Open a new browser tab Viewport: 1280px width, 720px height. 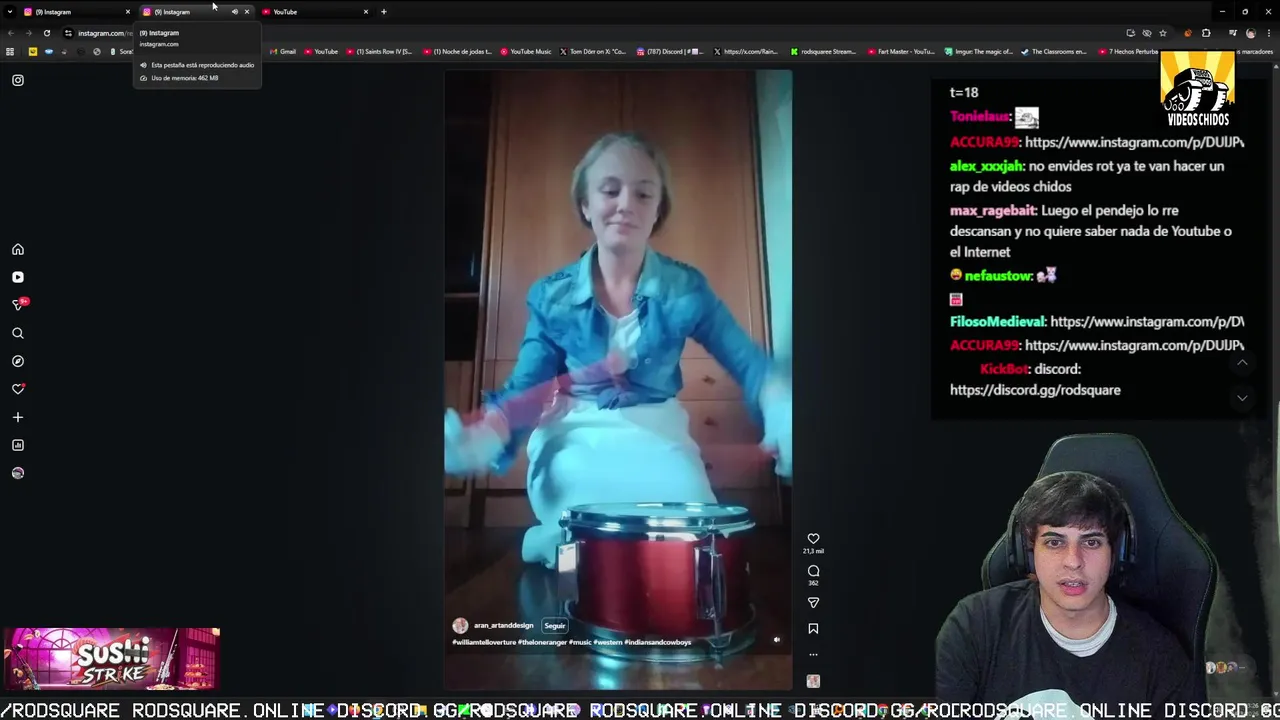click(383, 12)
